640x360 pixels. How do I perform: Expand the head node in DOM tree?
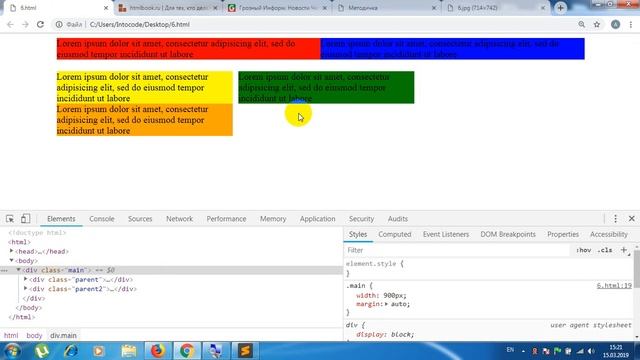pyautogui.click(x=11, y=251)
